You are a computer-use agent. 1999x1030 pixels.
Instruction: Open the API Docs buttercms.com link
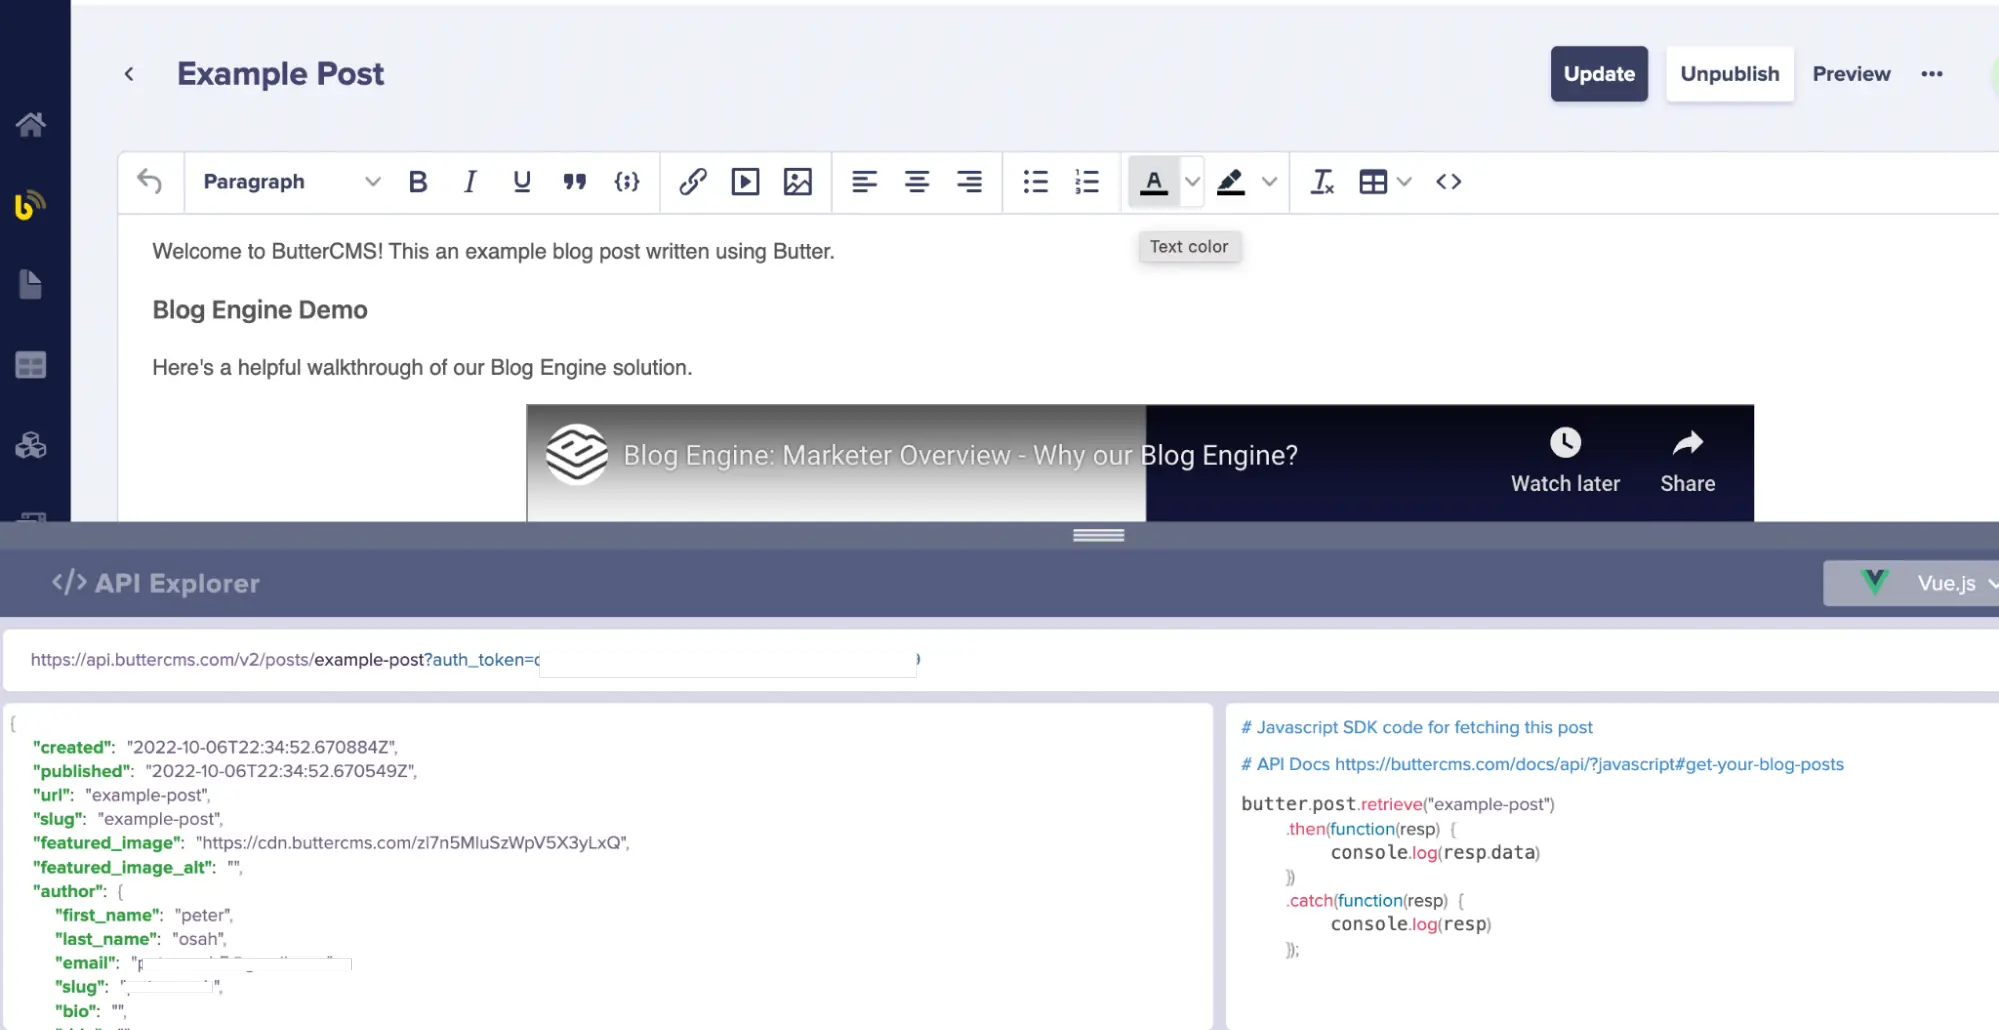coord(1589,764)
